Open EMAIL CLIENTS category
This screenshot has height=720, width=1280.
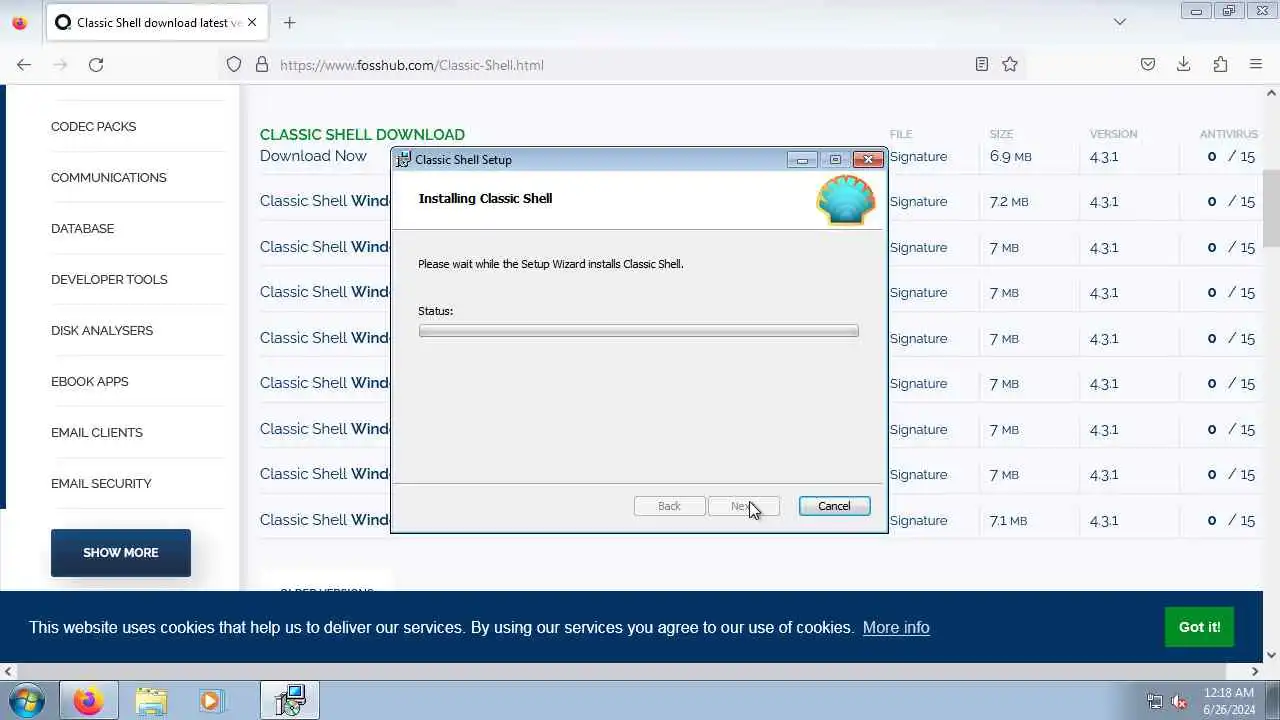(x=97, y=433)
